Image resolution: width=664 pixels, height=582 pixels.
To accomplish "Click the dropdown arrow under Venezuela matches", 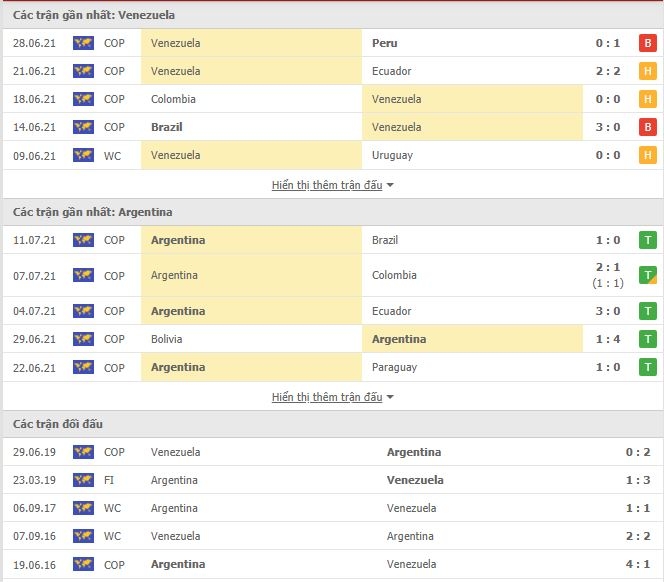I will (x=390, y=185).
